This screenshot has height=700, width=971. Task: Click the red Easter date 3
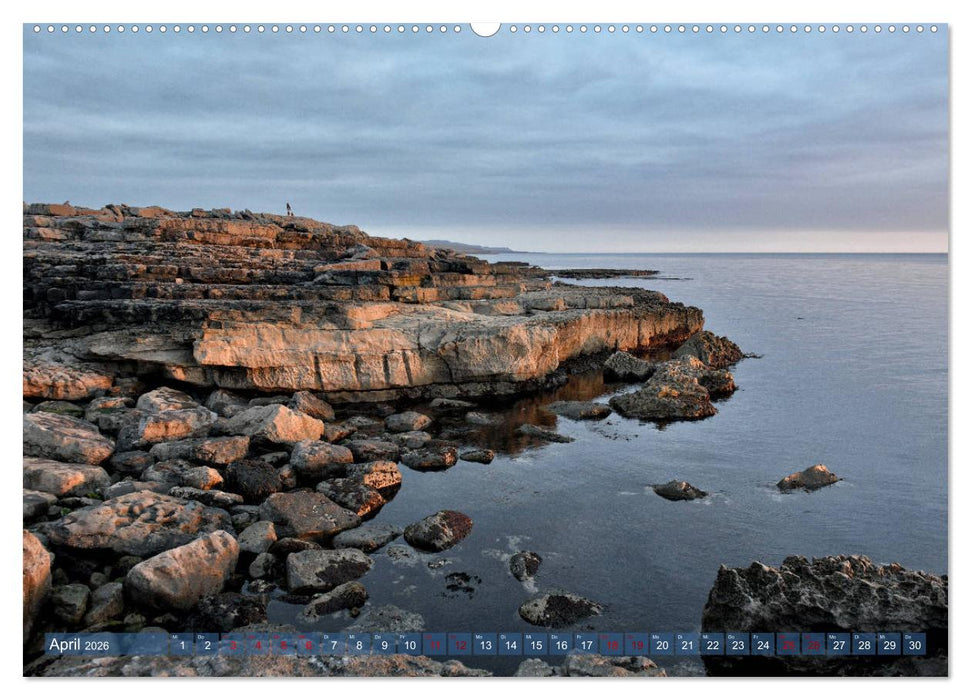232,648
